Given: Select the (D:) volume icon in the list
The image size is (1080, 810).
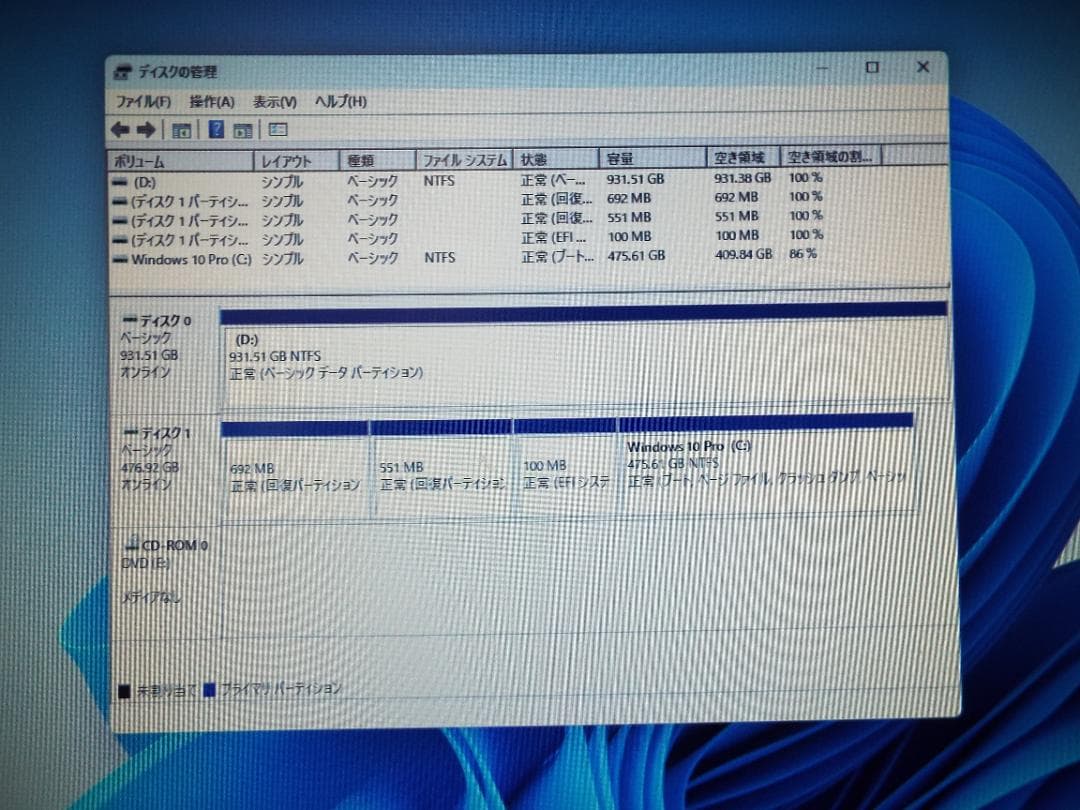Looking at the screenshot, I should click(x=119, y=182).
